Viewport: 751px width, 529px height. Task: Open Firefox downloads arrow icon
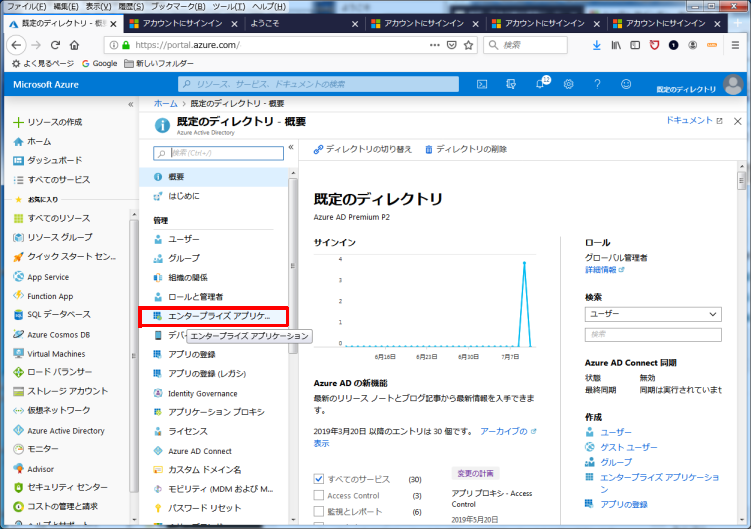point(597,45)
